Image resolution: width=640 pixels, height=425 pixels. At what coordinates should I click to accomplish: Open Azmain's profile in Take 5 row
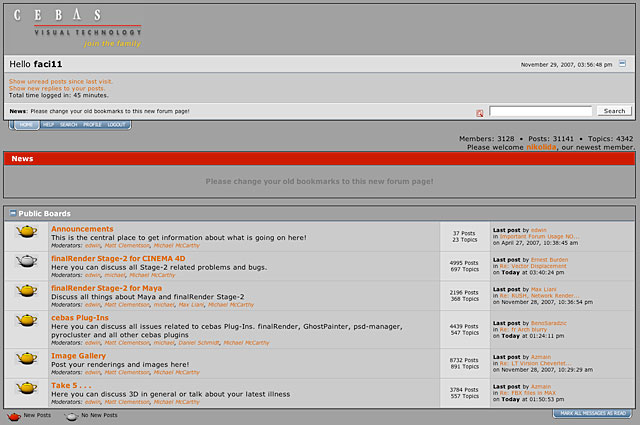pyautogui.click(x=541, y=387)
